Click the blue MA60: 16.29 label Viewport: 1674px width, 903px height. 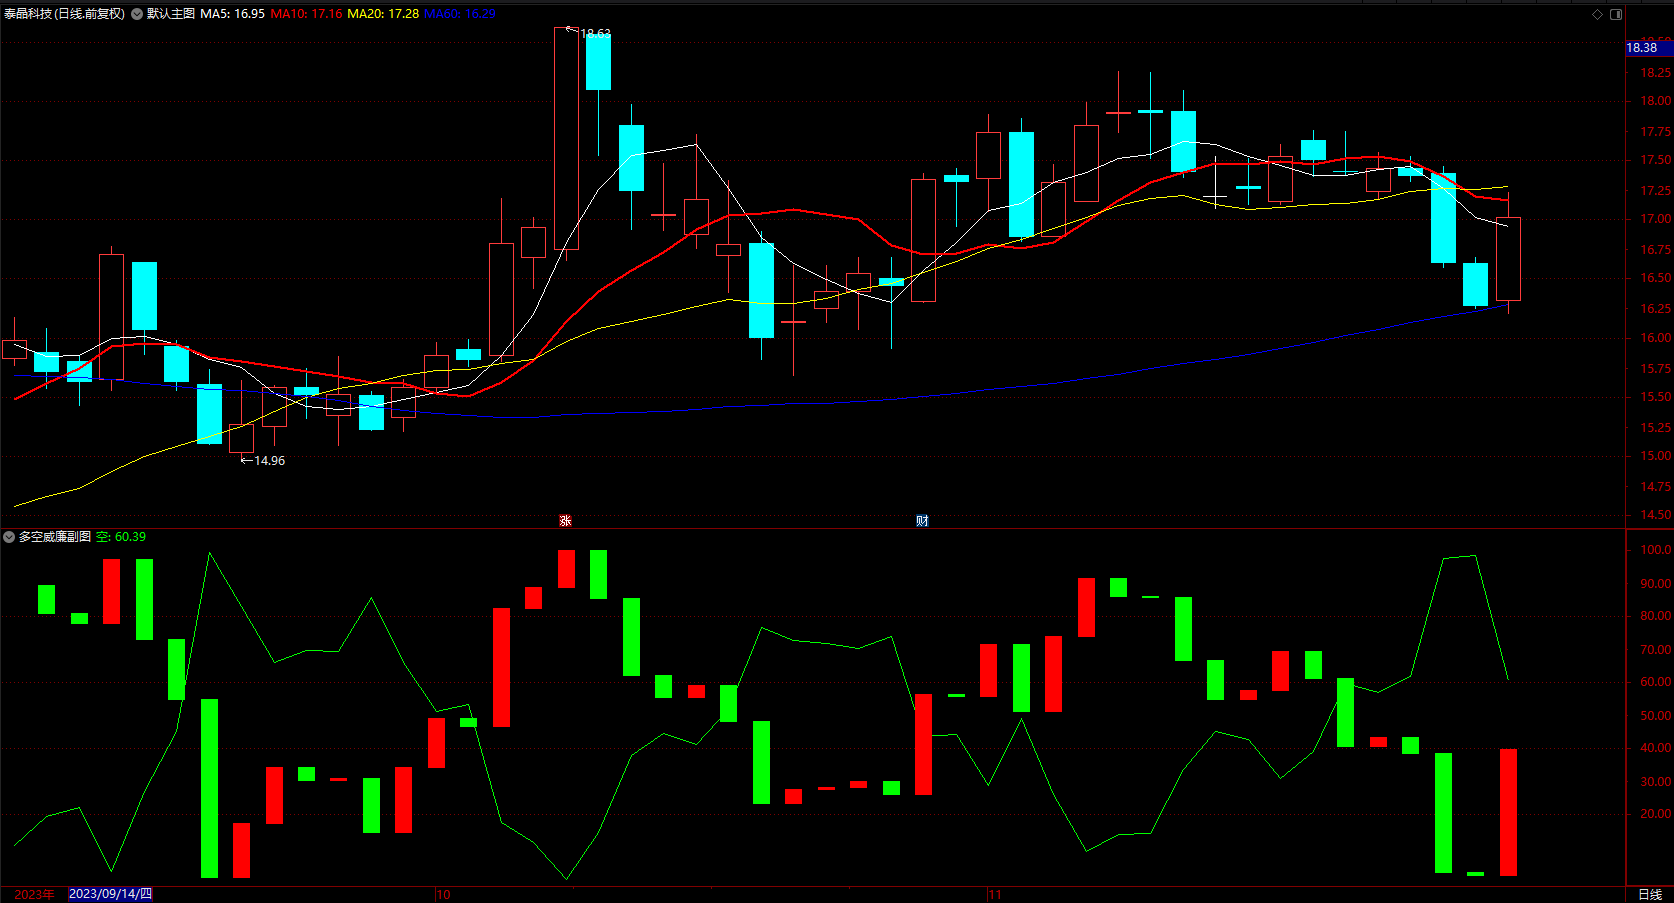tap(460, 14)
